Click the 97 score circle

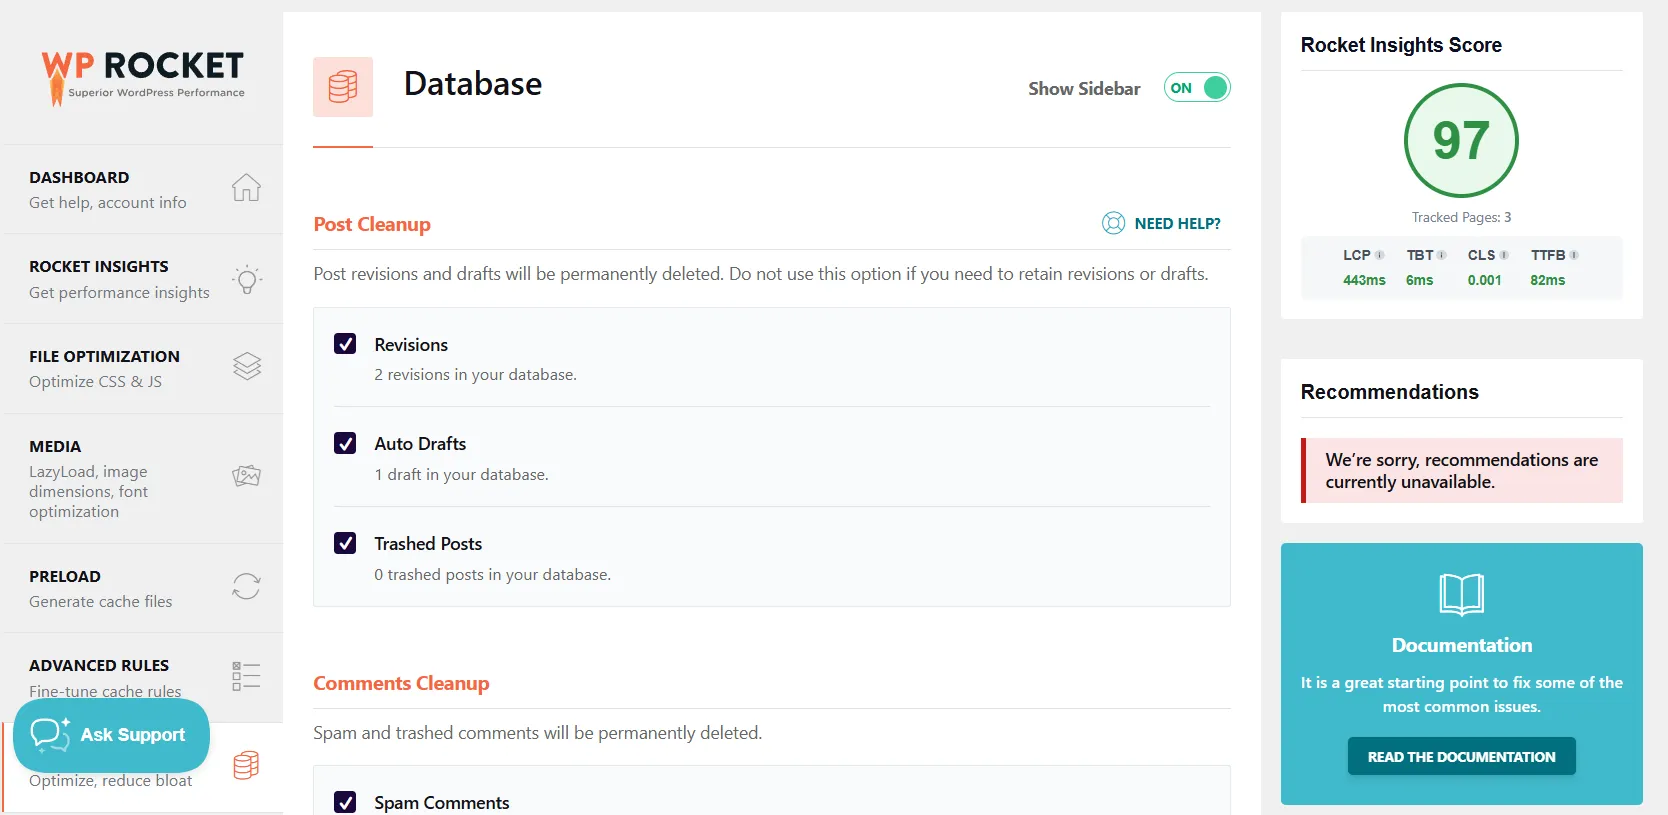click(1461, 140)
